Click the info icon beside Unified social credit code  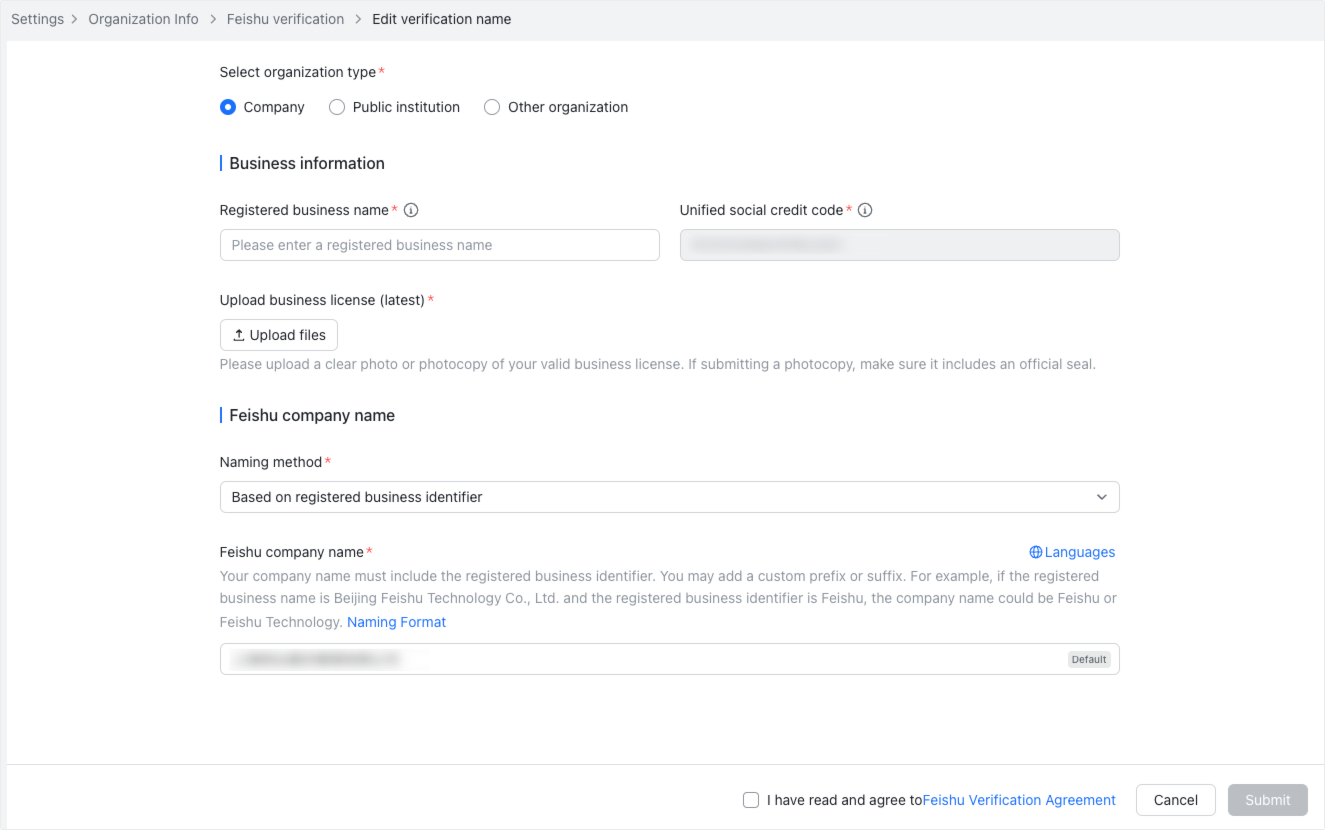pos(865,210)
